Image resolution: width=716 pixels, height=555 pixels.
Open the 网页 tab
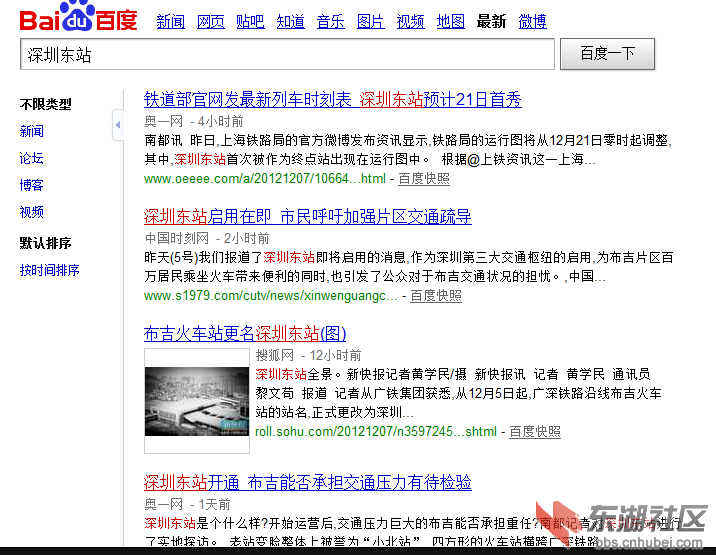(x=211, y=21)
